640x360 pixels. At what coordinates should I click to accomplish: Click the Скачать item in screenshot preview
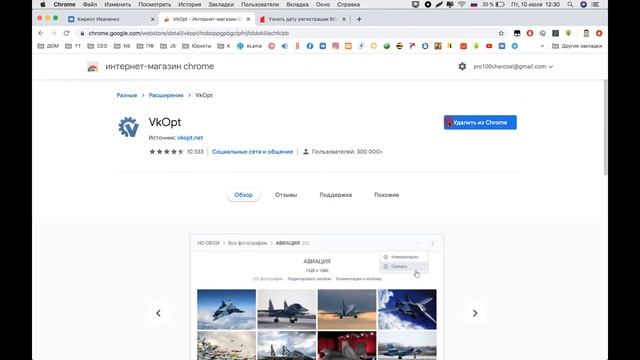pyautogui.click(x=404, y=267)
